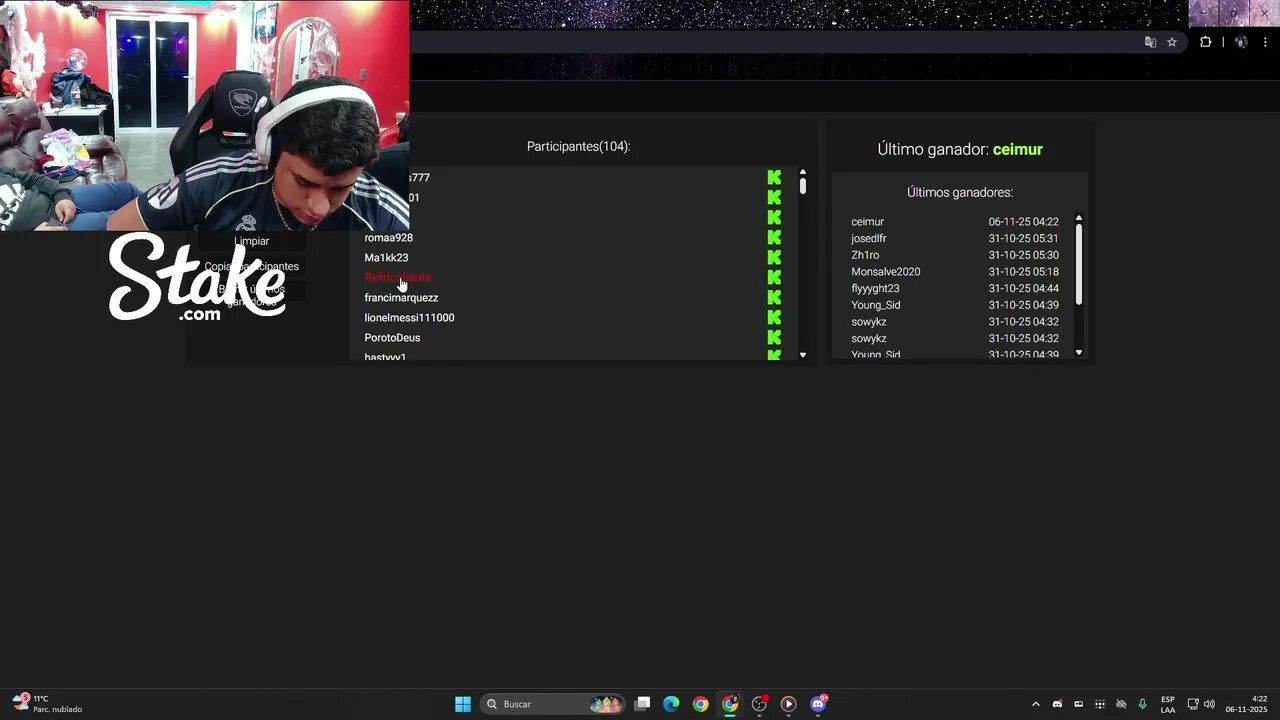Click the Kick icon beside francimarquezz
1280x720 pixels.
[774, 297]
